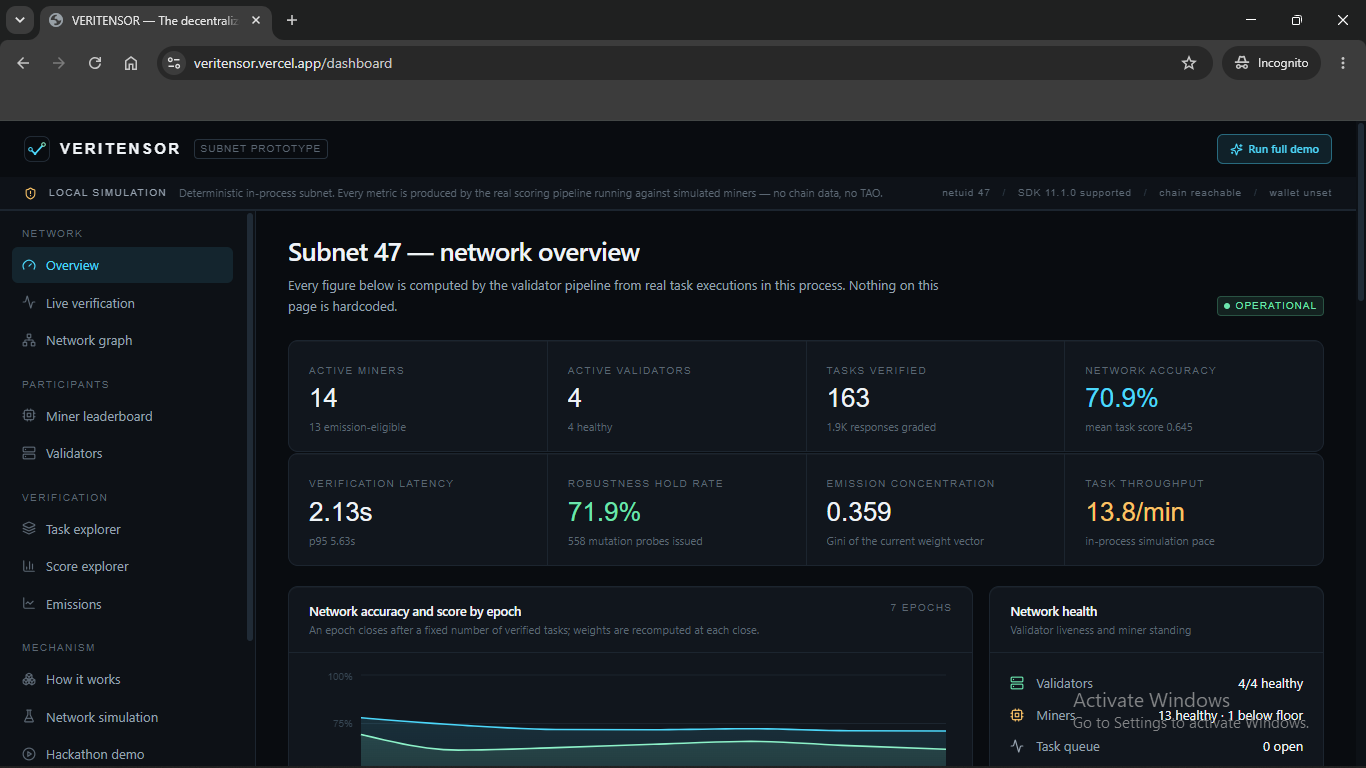Viewport: 1366px width, 768px height.
Task: Reload the Veritensor dashboard page
Action: click(95, 63)
